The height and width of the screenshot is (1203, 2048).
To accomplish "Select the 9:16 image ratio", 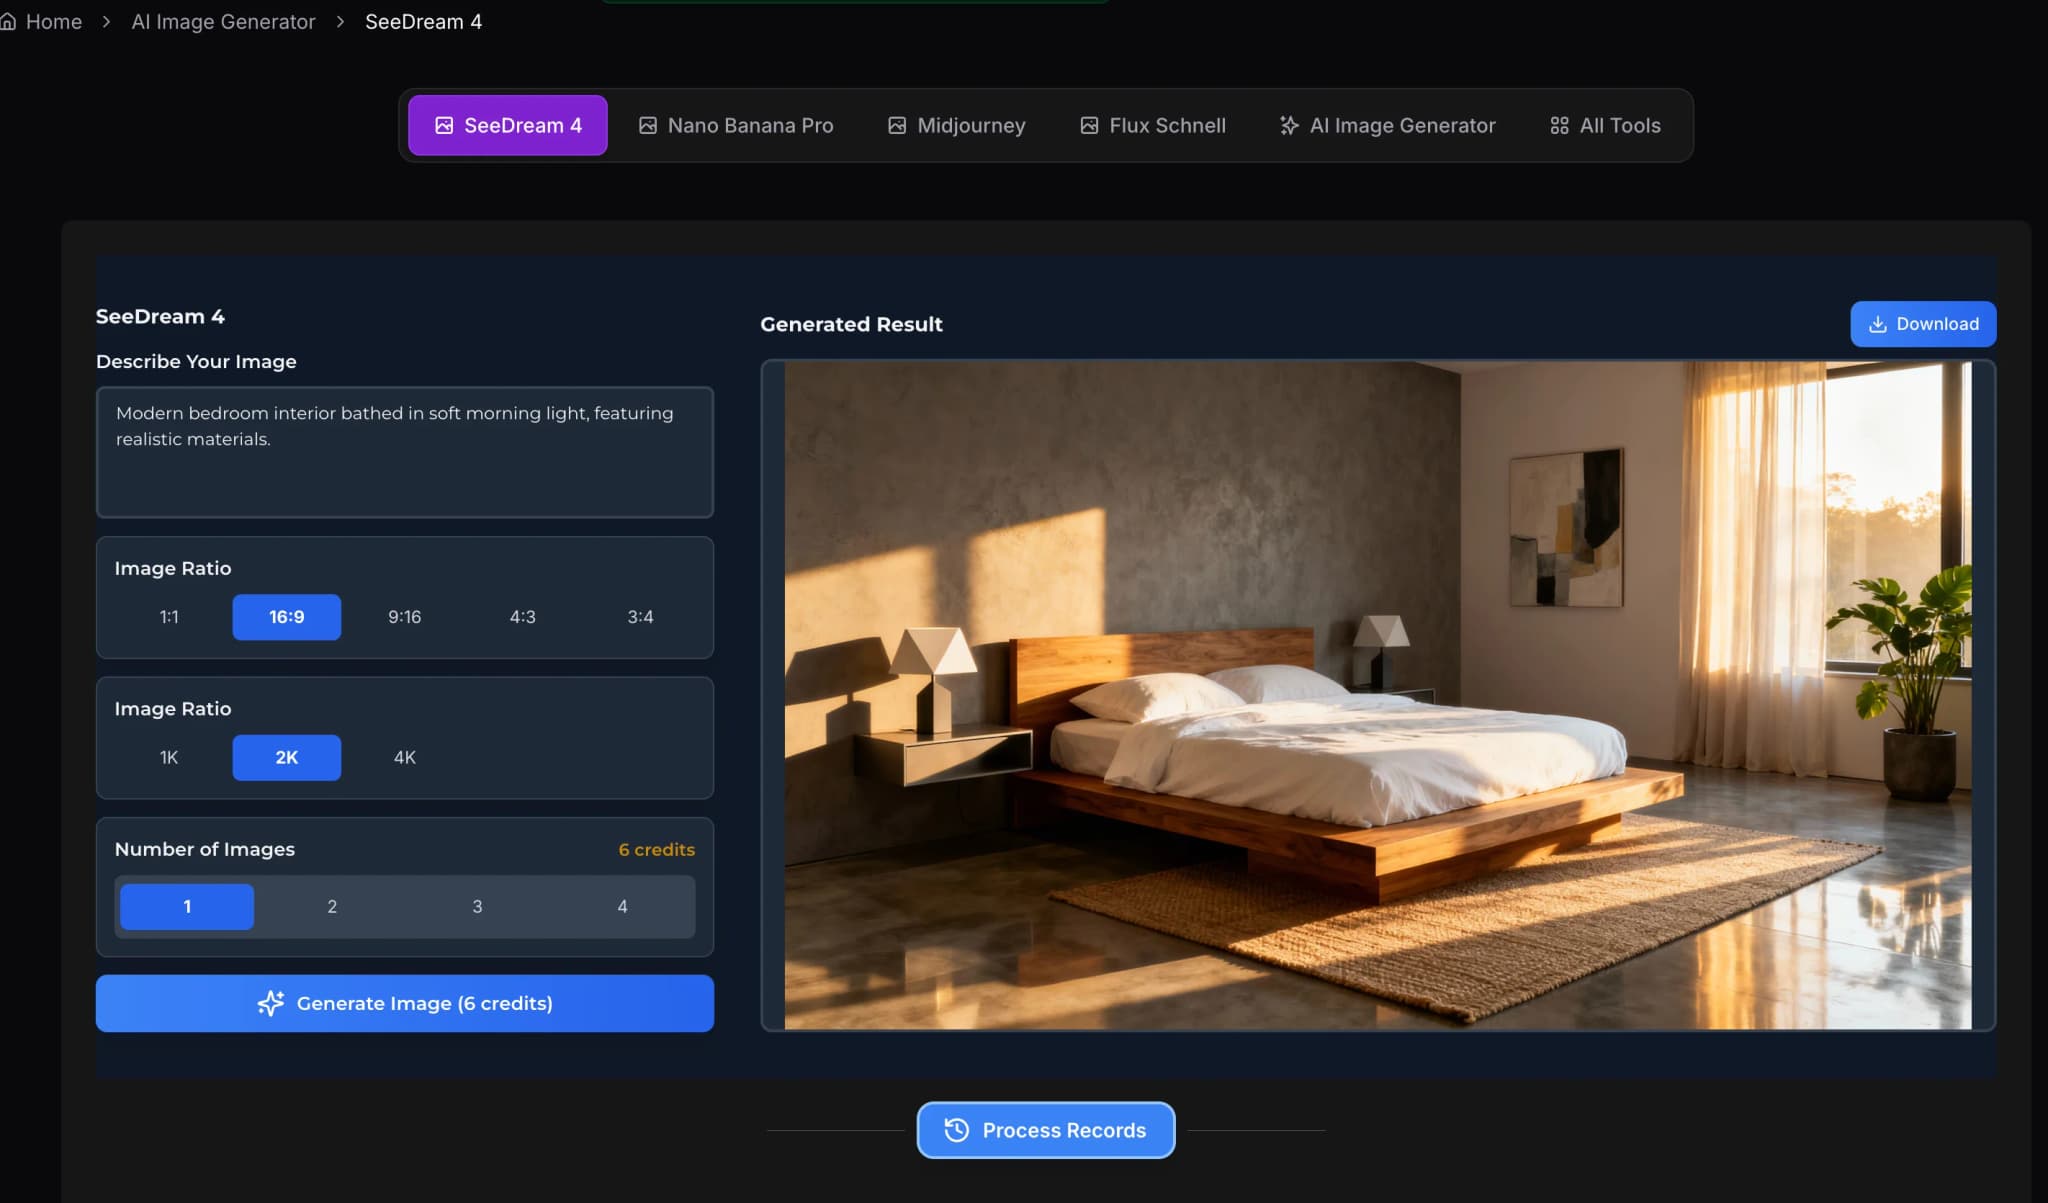I will 404,617.
